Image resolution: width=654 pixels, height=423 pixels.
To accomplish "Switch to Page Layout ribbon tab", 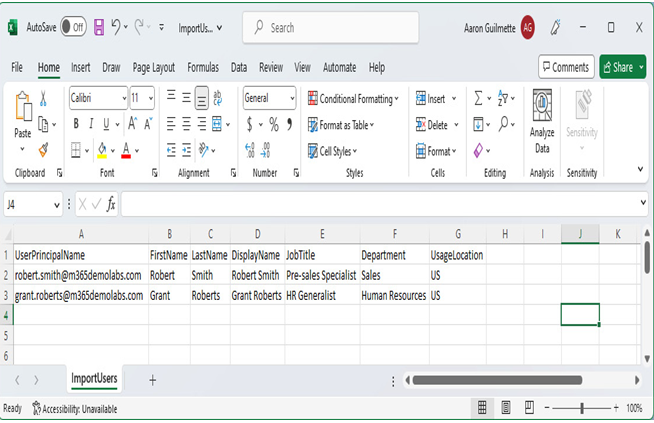I will pos(154,67).
